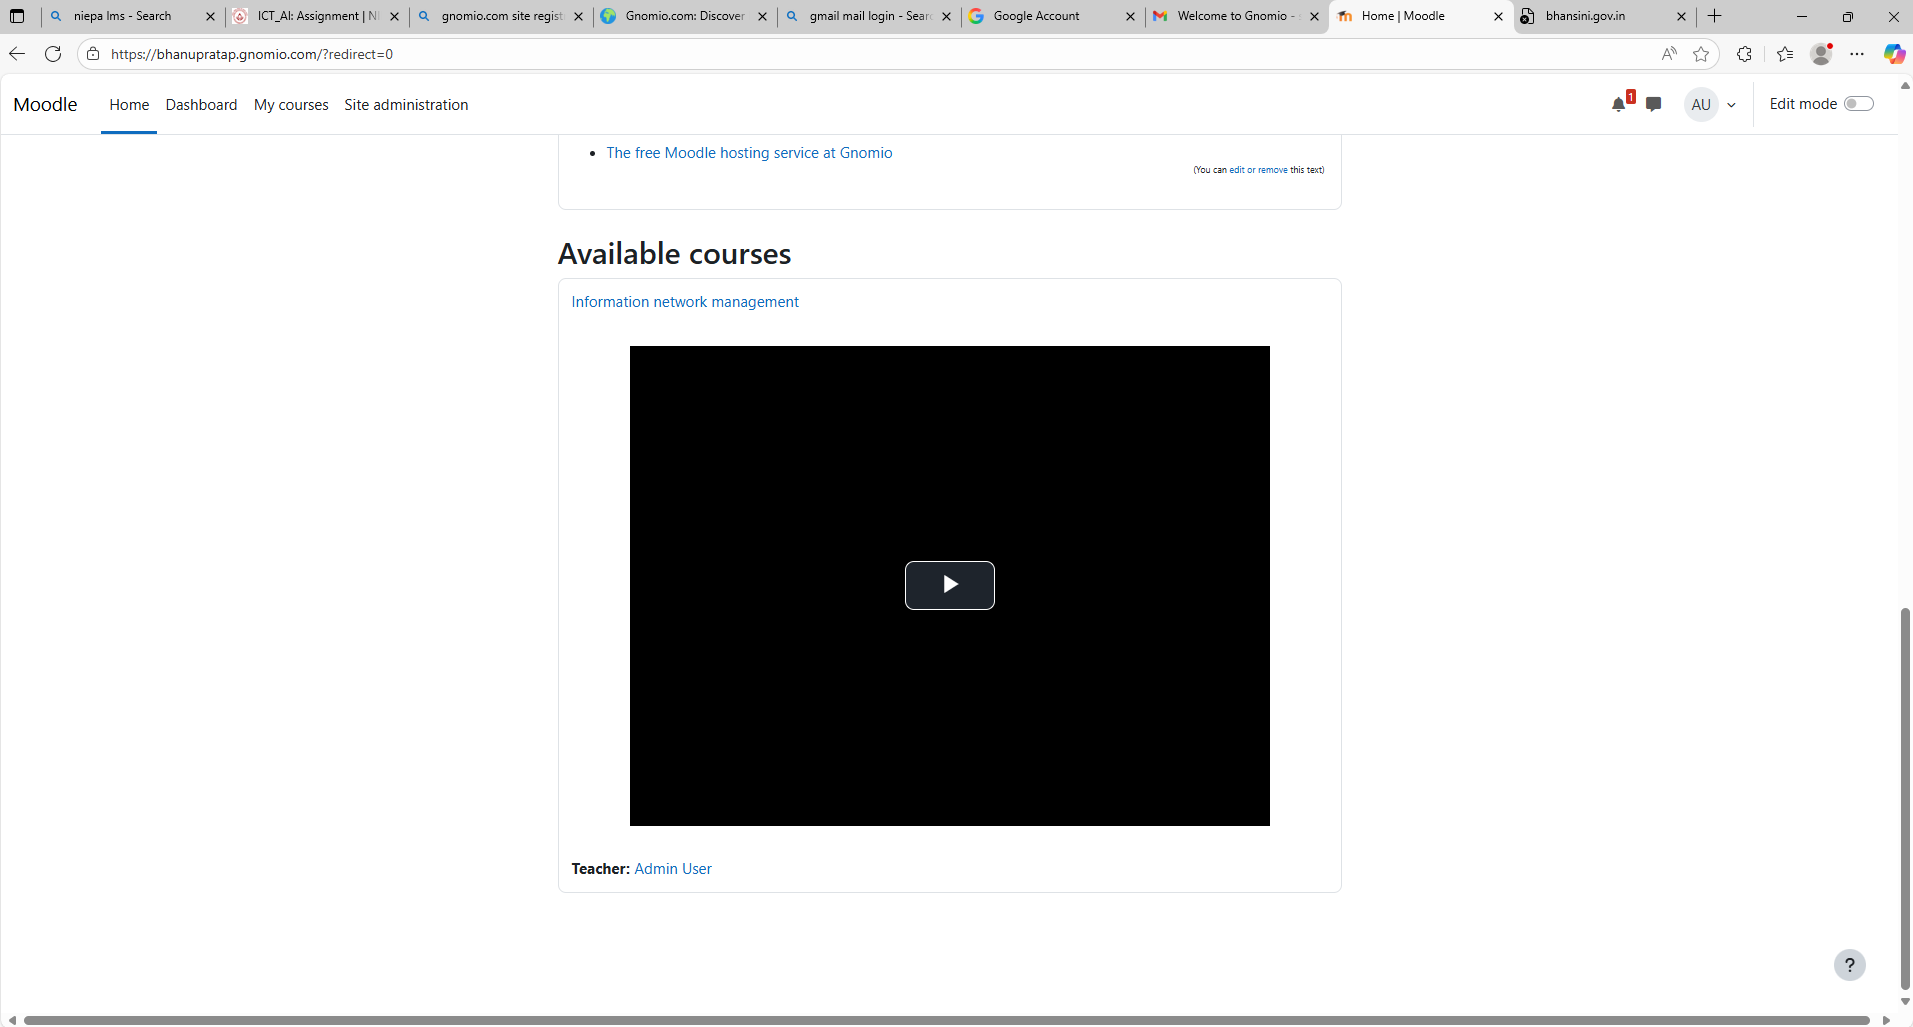Open the browser extensions puzzle icon
Image resolution: width=1913 pixels, height=1027 pixels.
point(1744,54)
